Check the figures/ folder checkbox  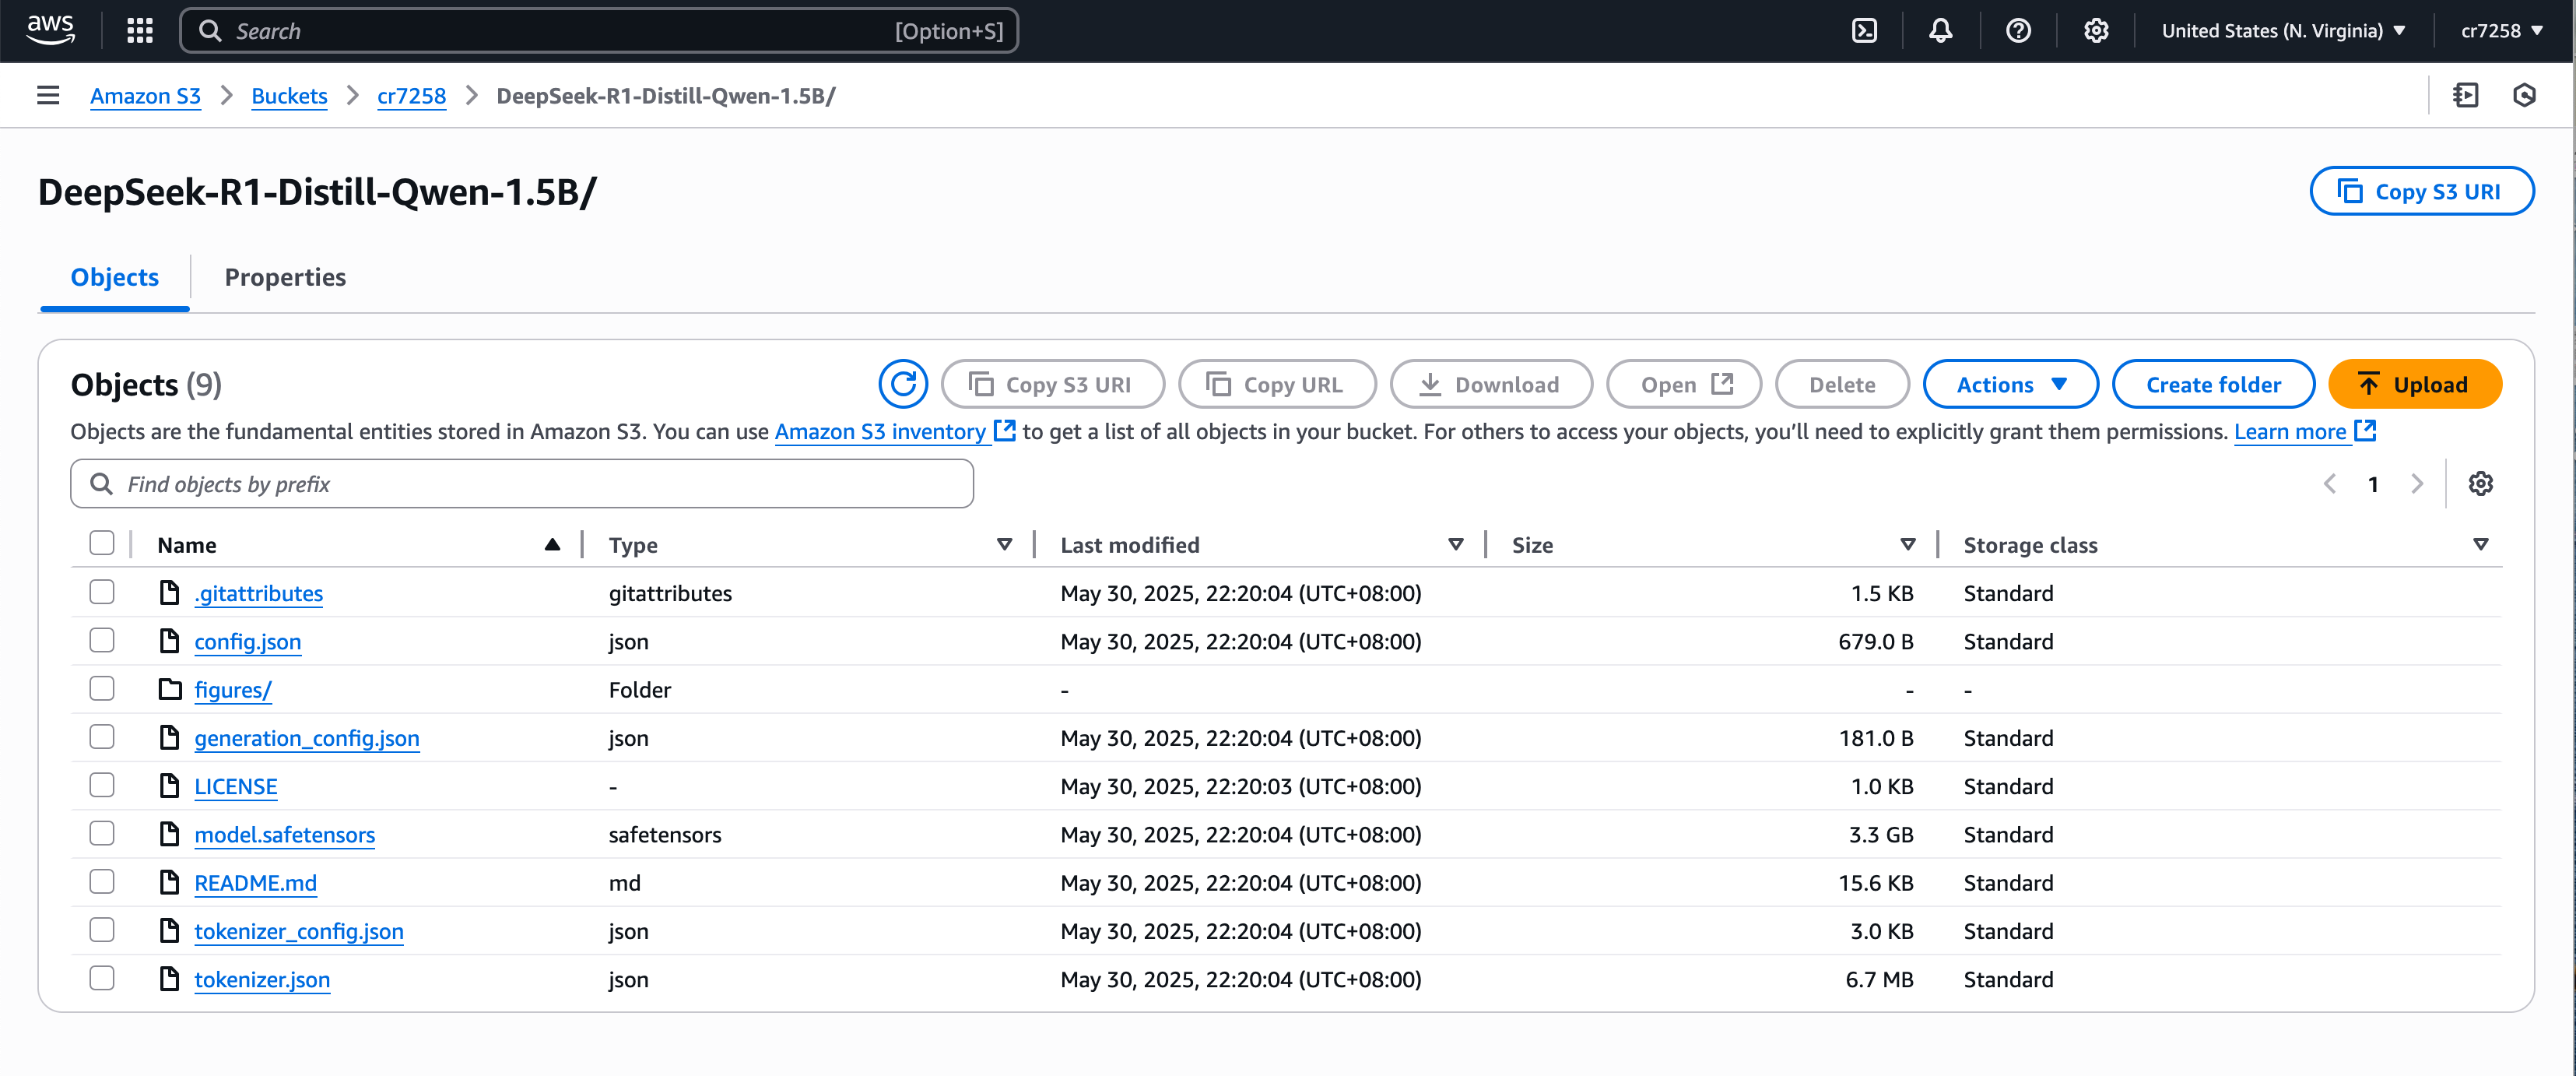tap(102, 689)
